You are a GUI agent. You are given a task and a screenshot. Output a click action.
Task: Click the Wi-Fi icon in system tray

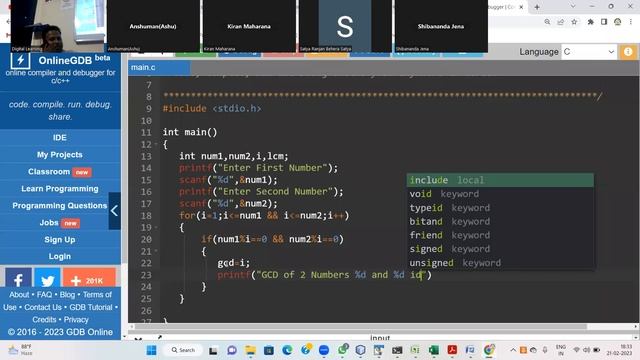[x=576, y=350]
